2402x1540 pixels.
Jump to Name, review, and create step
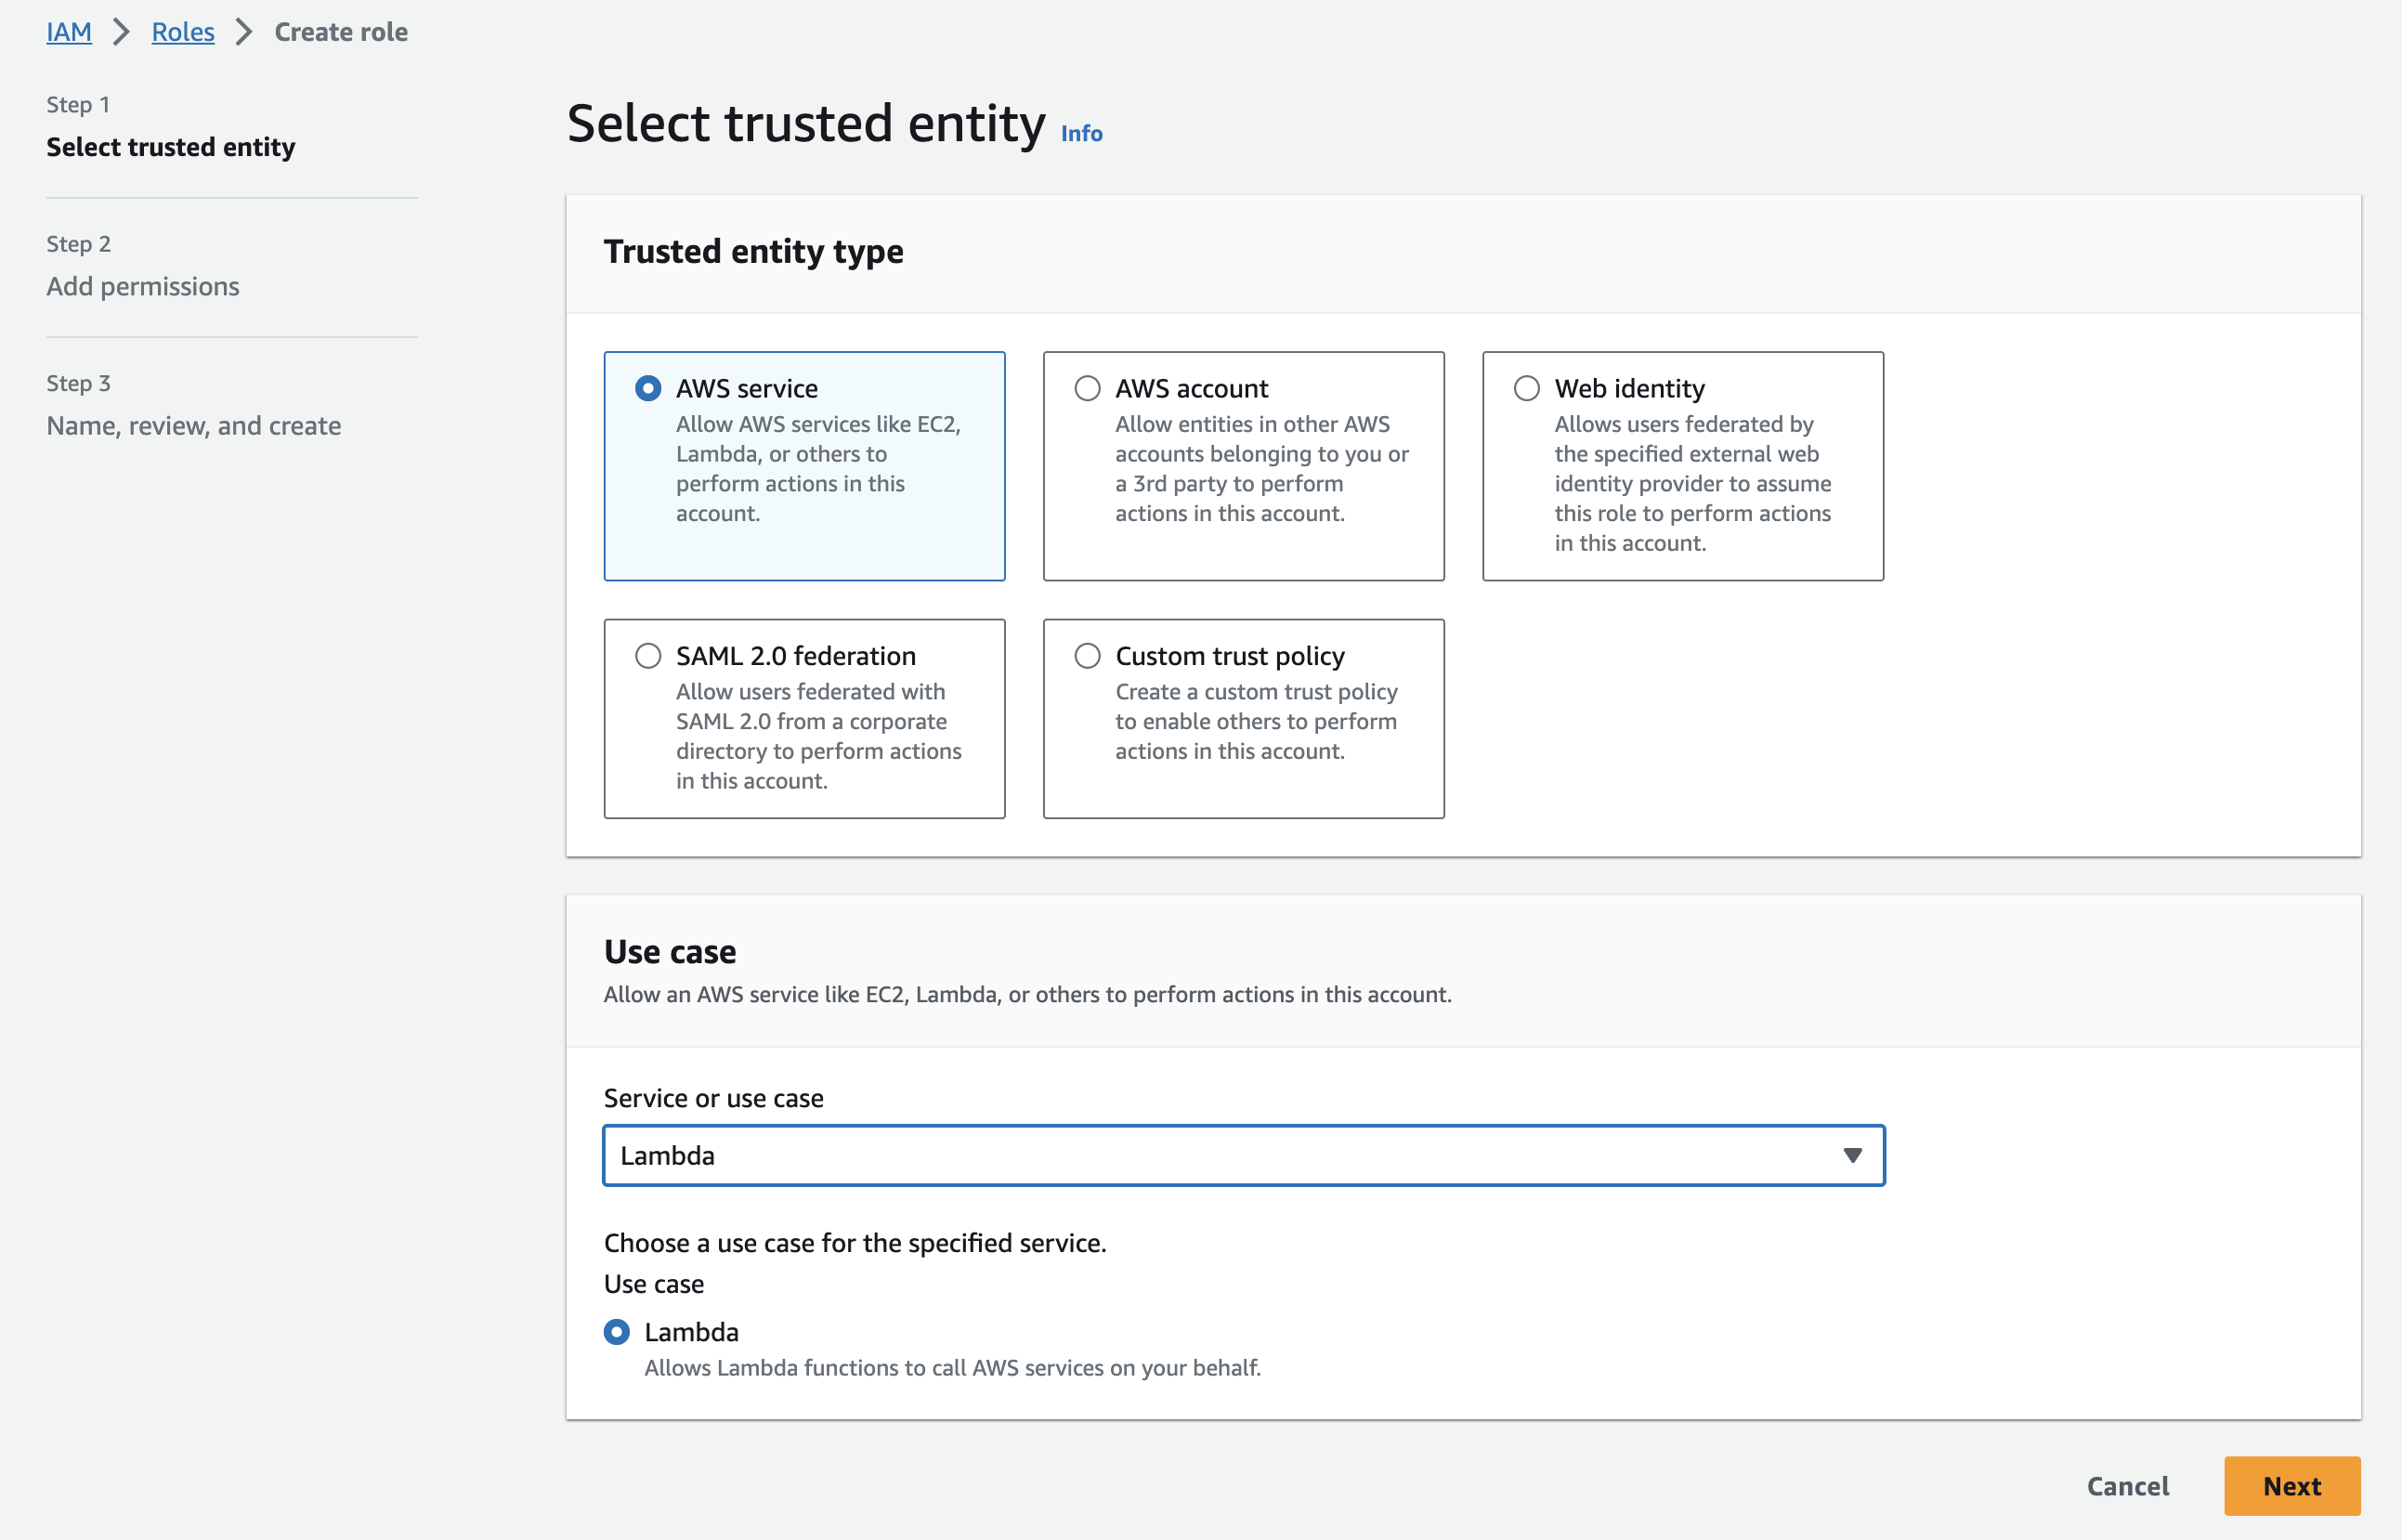(x=194, y=426)
